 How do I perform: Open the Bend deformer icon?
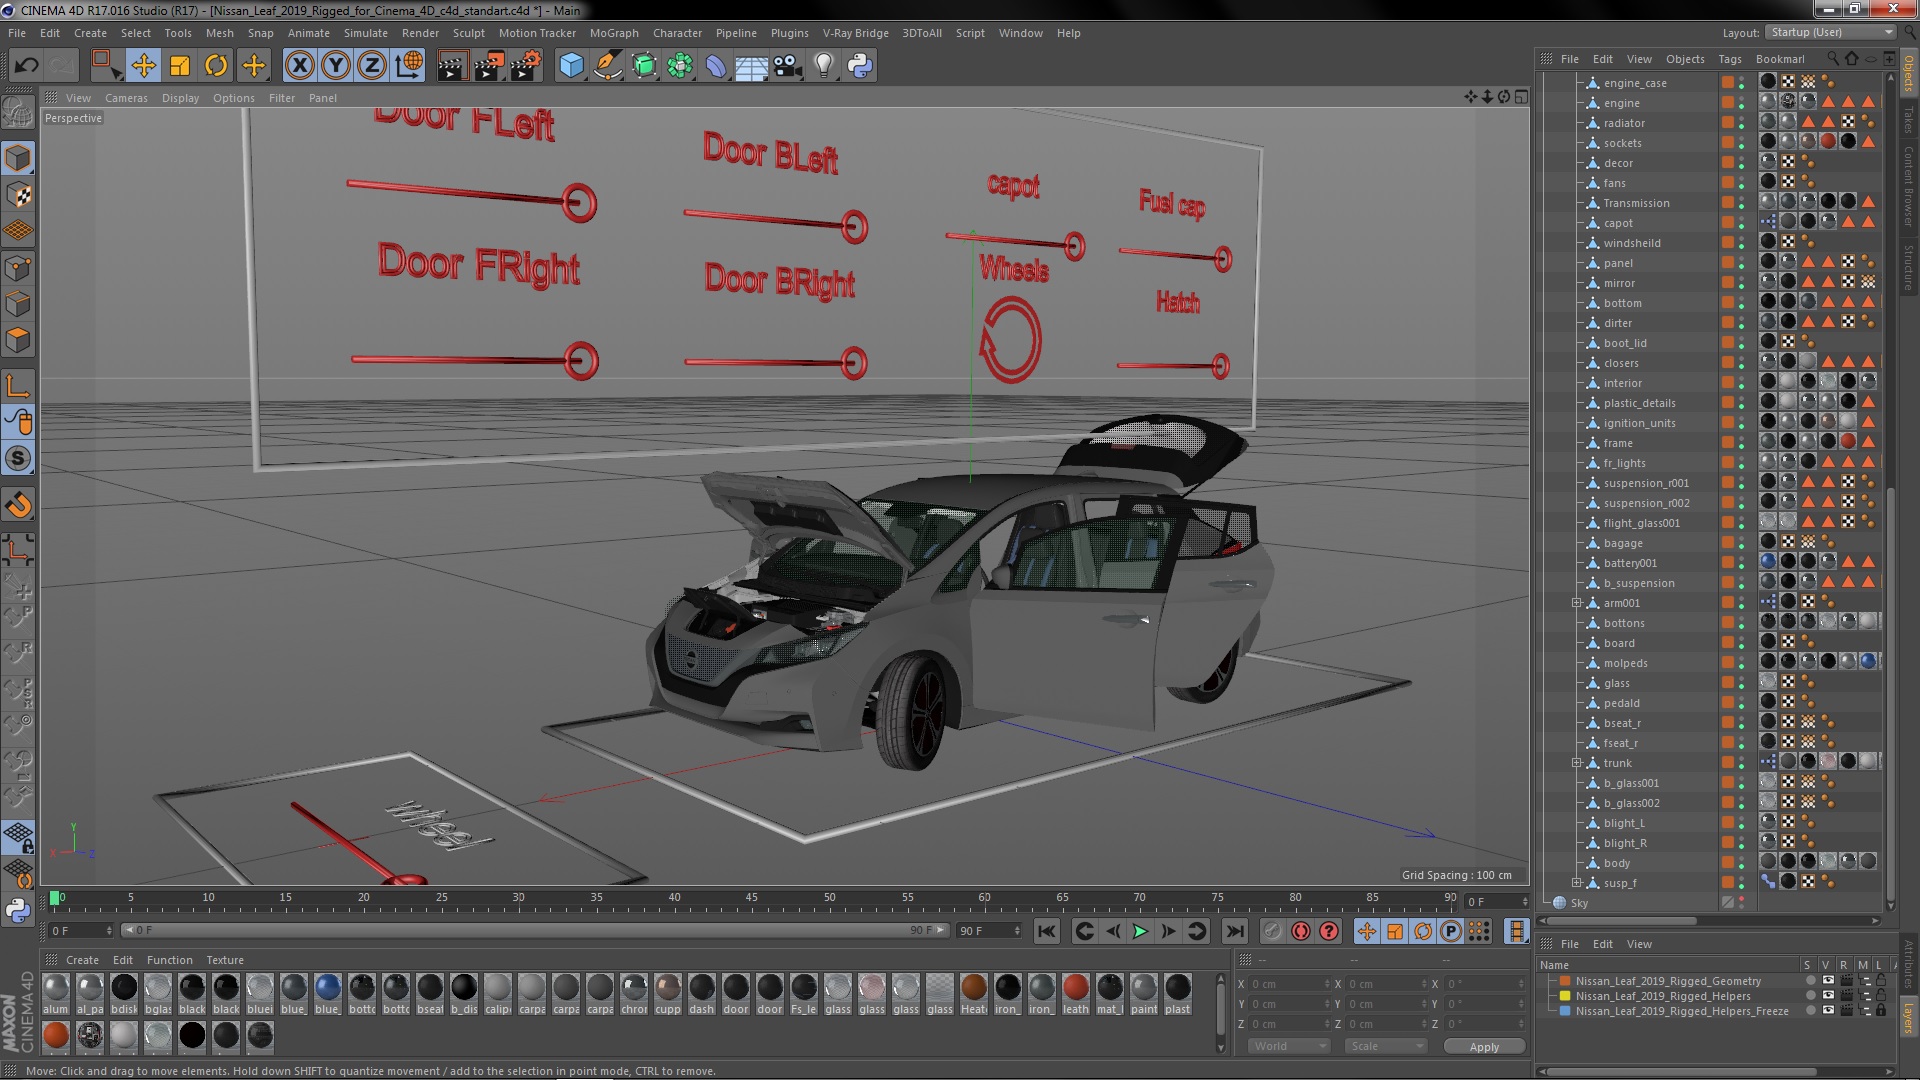point(716,66)
